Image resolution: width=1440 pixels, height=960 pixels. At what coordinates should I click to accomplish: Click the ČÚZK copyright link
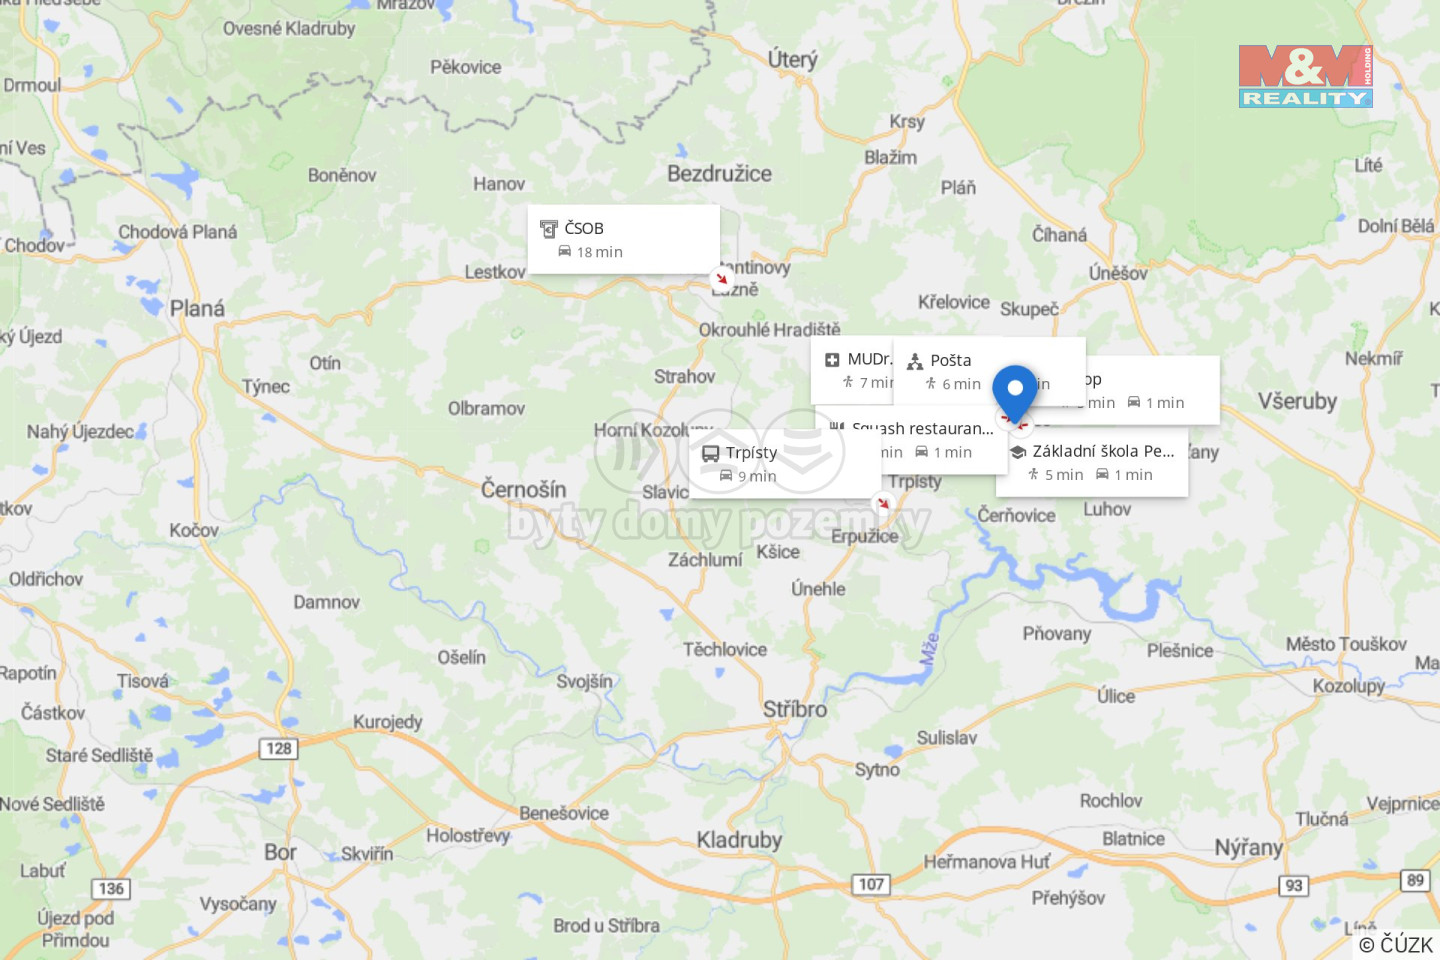coord(1396,944)
